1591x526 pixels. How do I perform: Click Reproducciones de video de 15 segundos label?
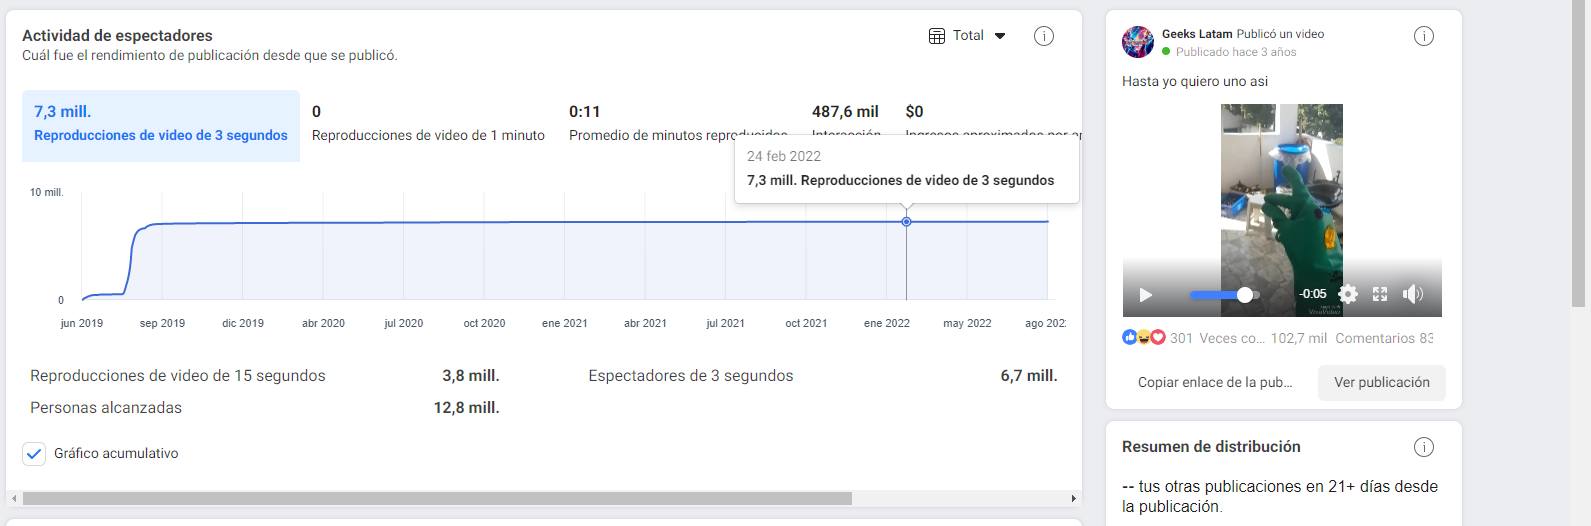click(x=178, y=376)
